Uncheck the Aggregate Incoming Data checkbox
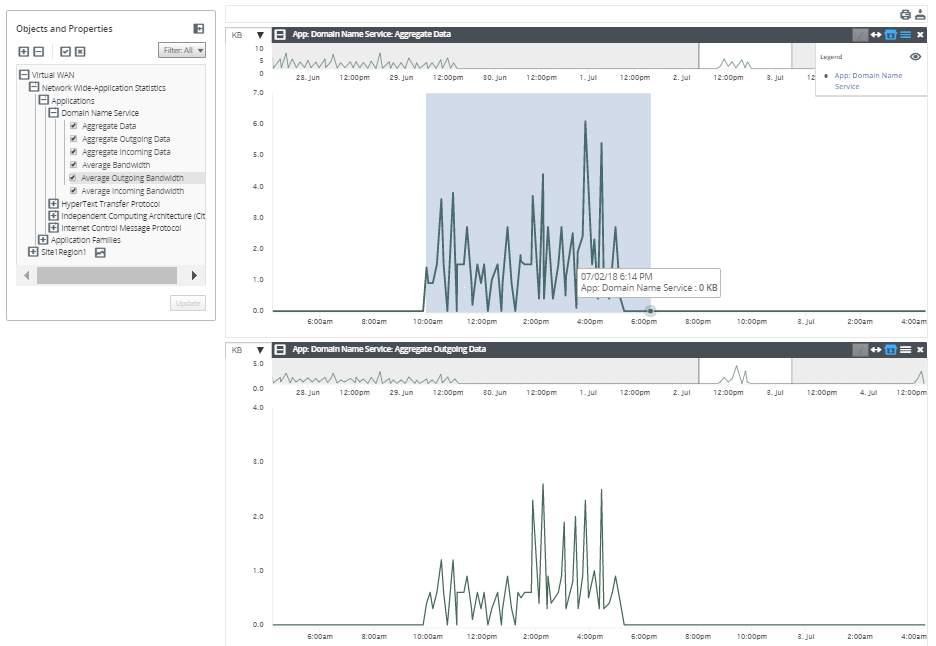The image size is (936, 646). (73, 152)
